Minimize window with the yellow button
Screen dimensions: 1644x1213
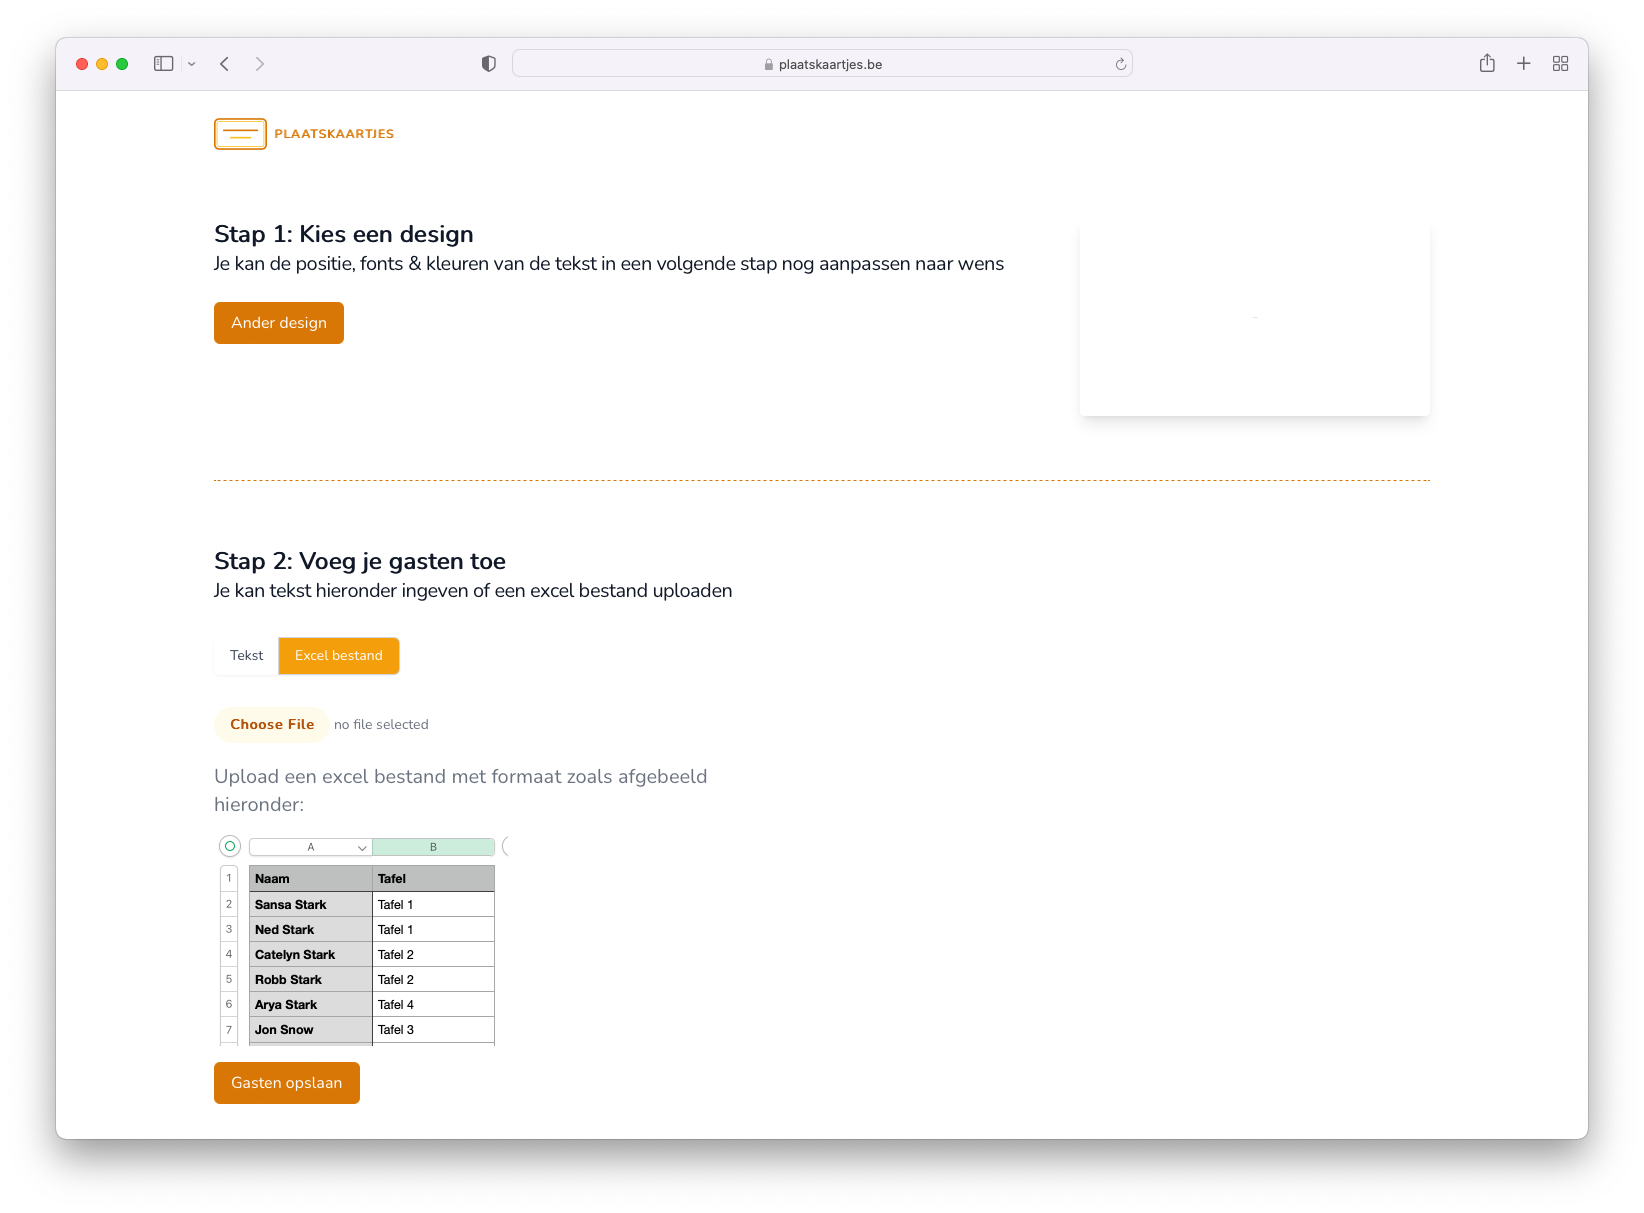102,64
